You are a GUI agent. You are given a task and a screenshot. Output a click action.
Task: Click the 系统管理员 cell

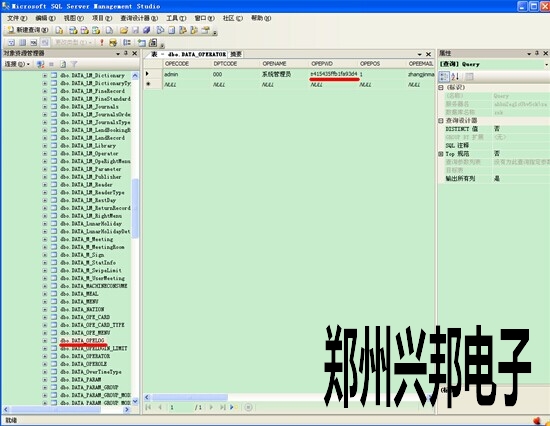pyautogui.click(x=284, y=74)
